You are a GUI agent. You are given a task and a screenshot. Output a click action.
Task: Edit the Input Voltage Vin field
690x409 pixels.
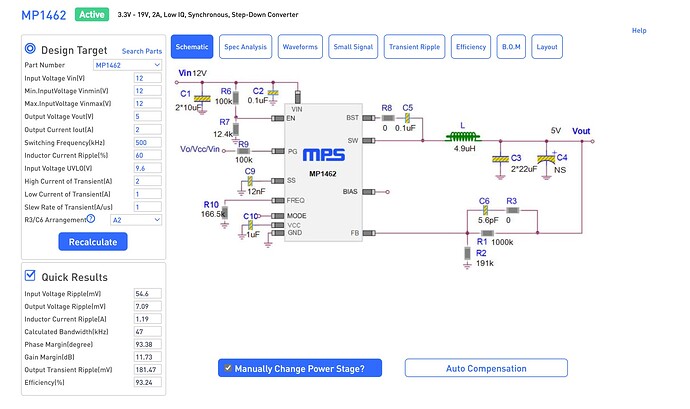click(147, 78)
